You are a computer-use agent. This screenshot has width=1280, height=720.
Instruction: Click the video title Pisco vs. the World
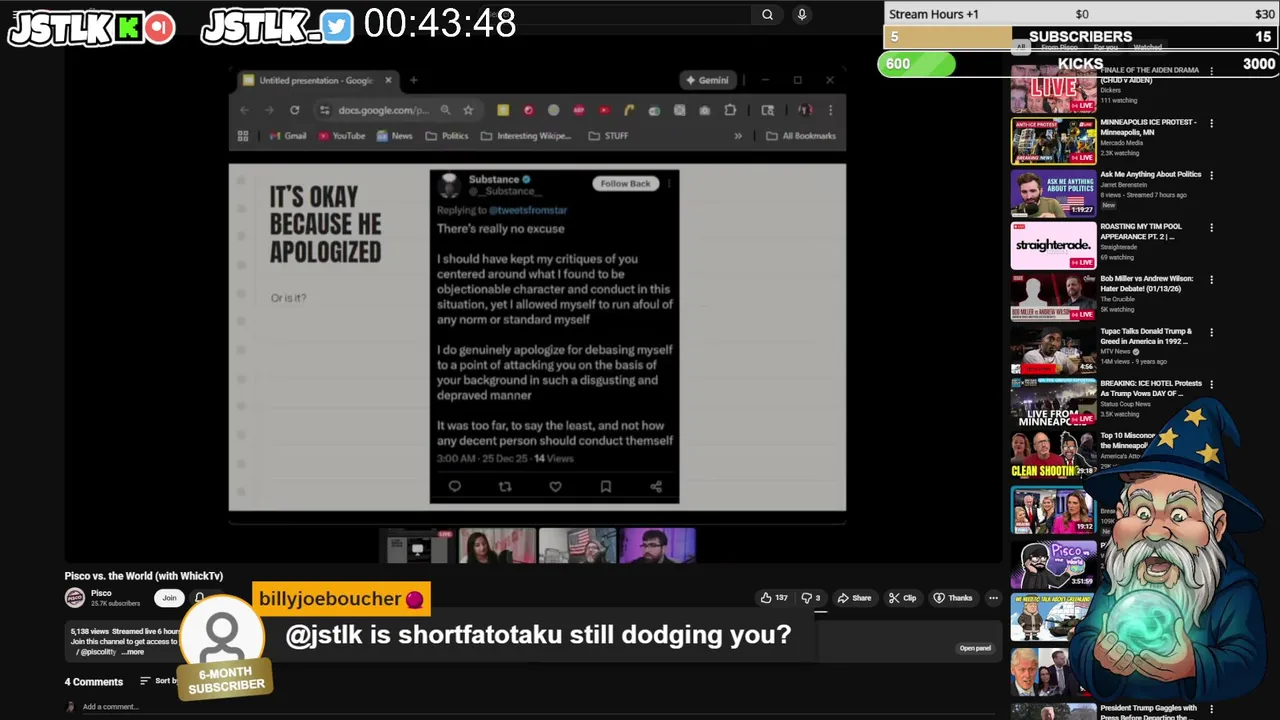(x=144, y=576)
